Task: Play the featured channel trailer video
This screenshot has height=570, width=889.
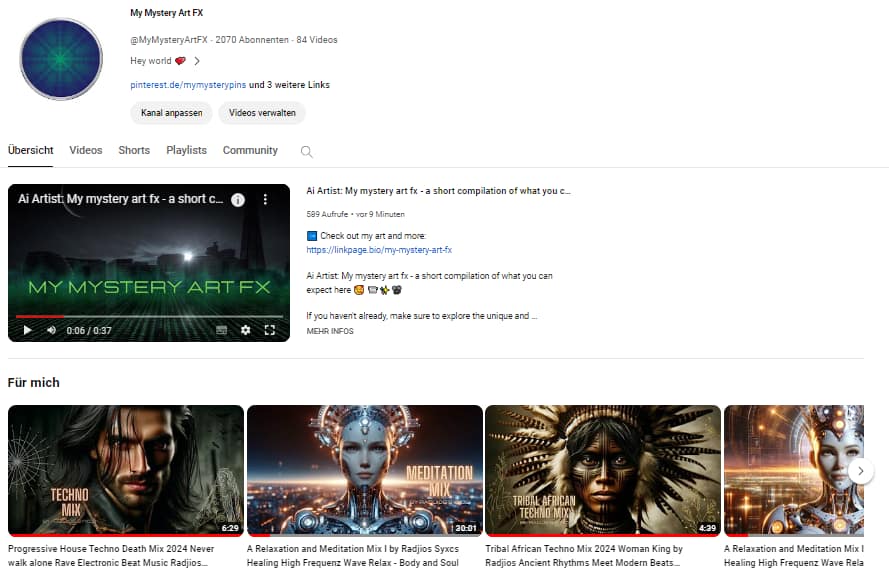Action: 28,330
